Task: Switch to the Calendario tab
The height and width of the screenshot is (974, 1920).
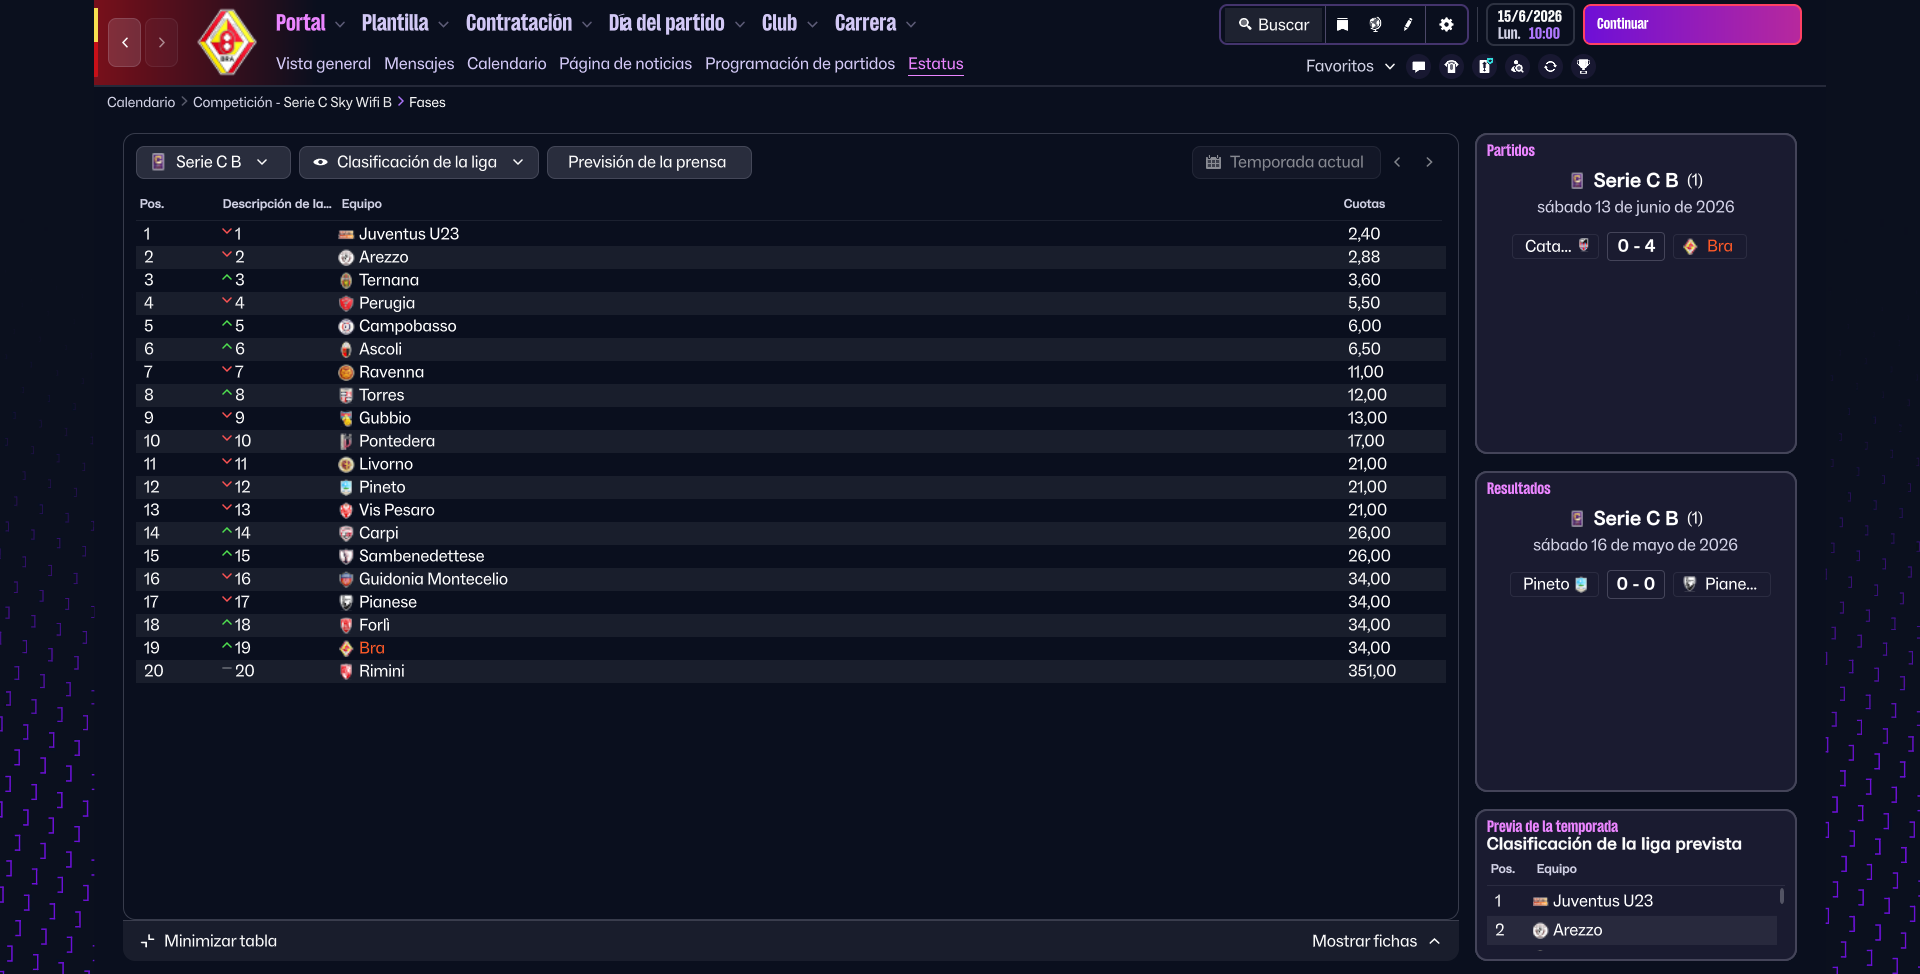Action: [506, 64]
